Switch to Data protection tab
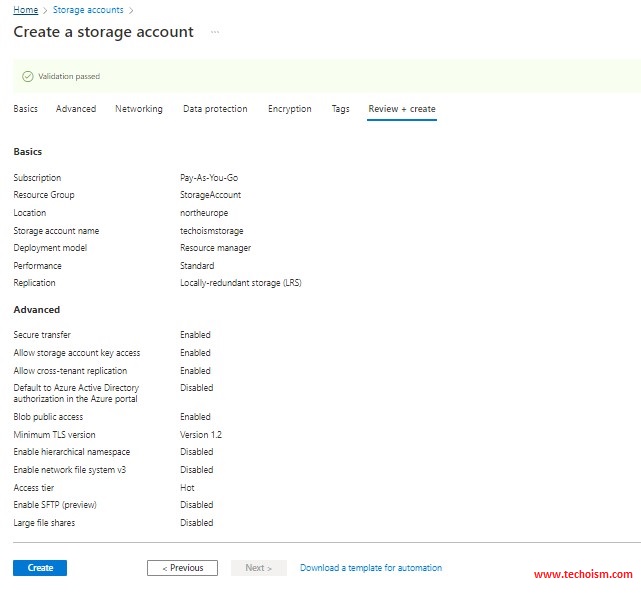This screenshot has width=641, height=596. [215, 109]
